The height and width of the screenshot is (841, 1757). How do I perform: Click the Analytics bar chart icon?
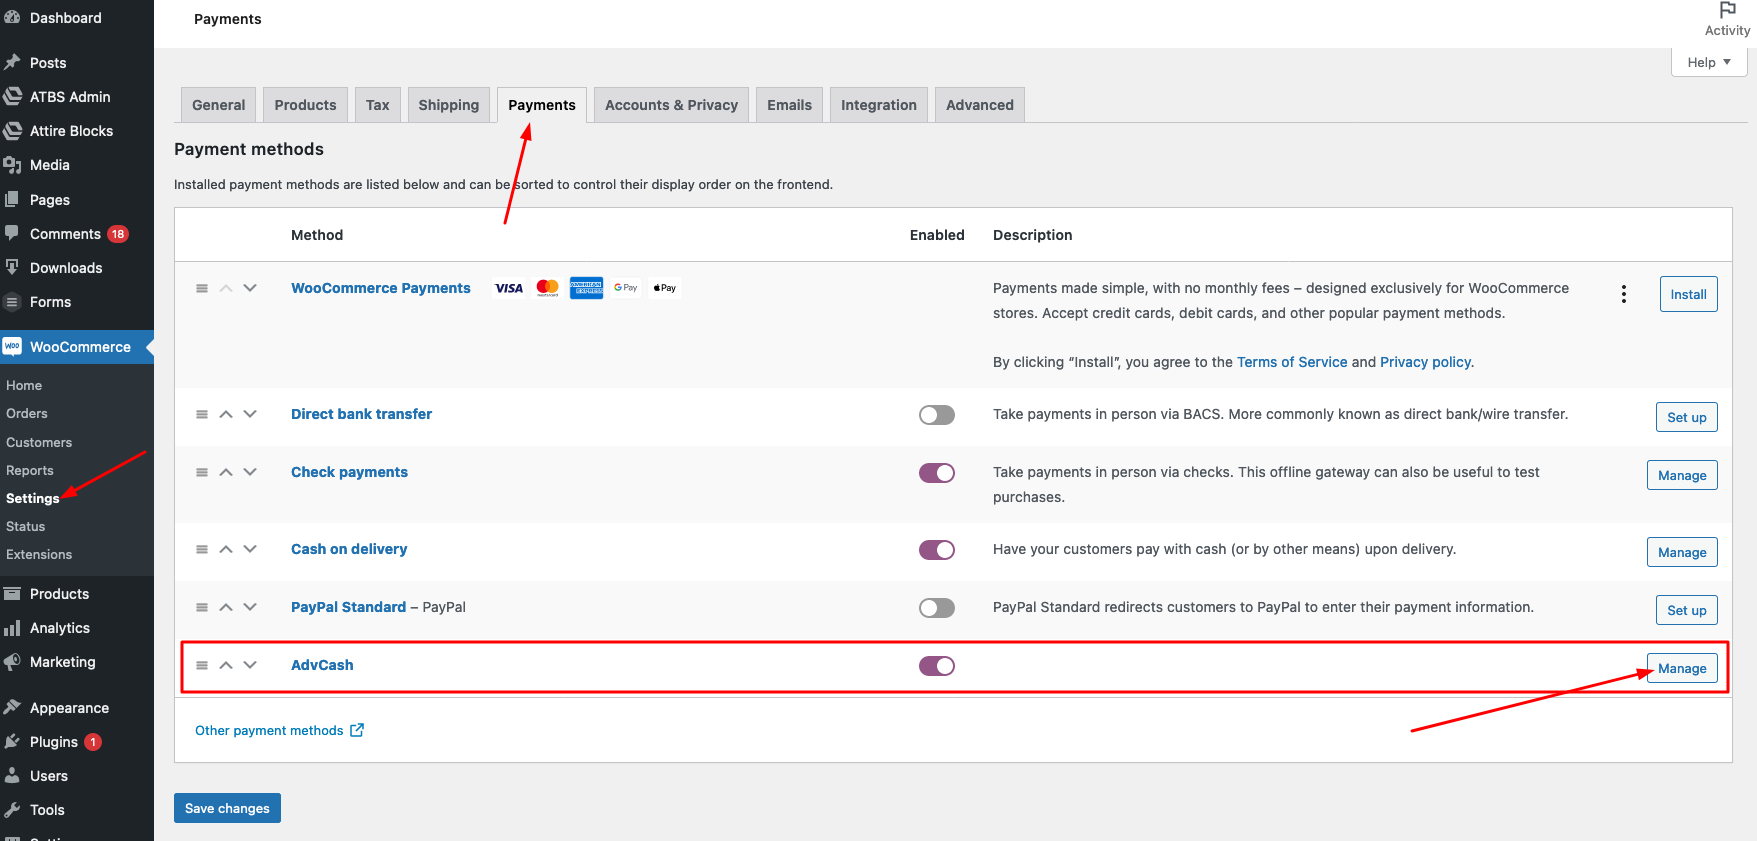12,628
